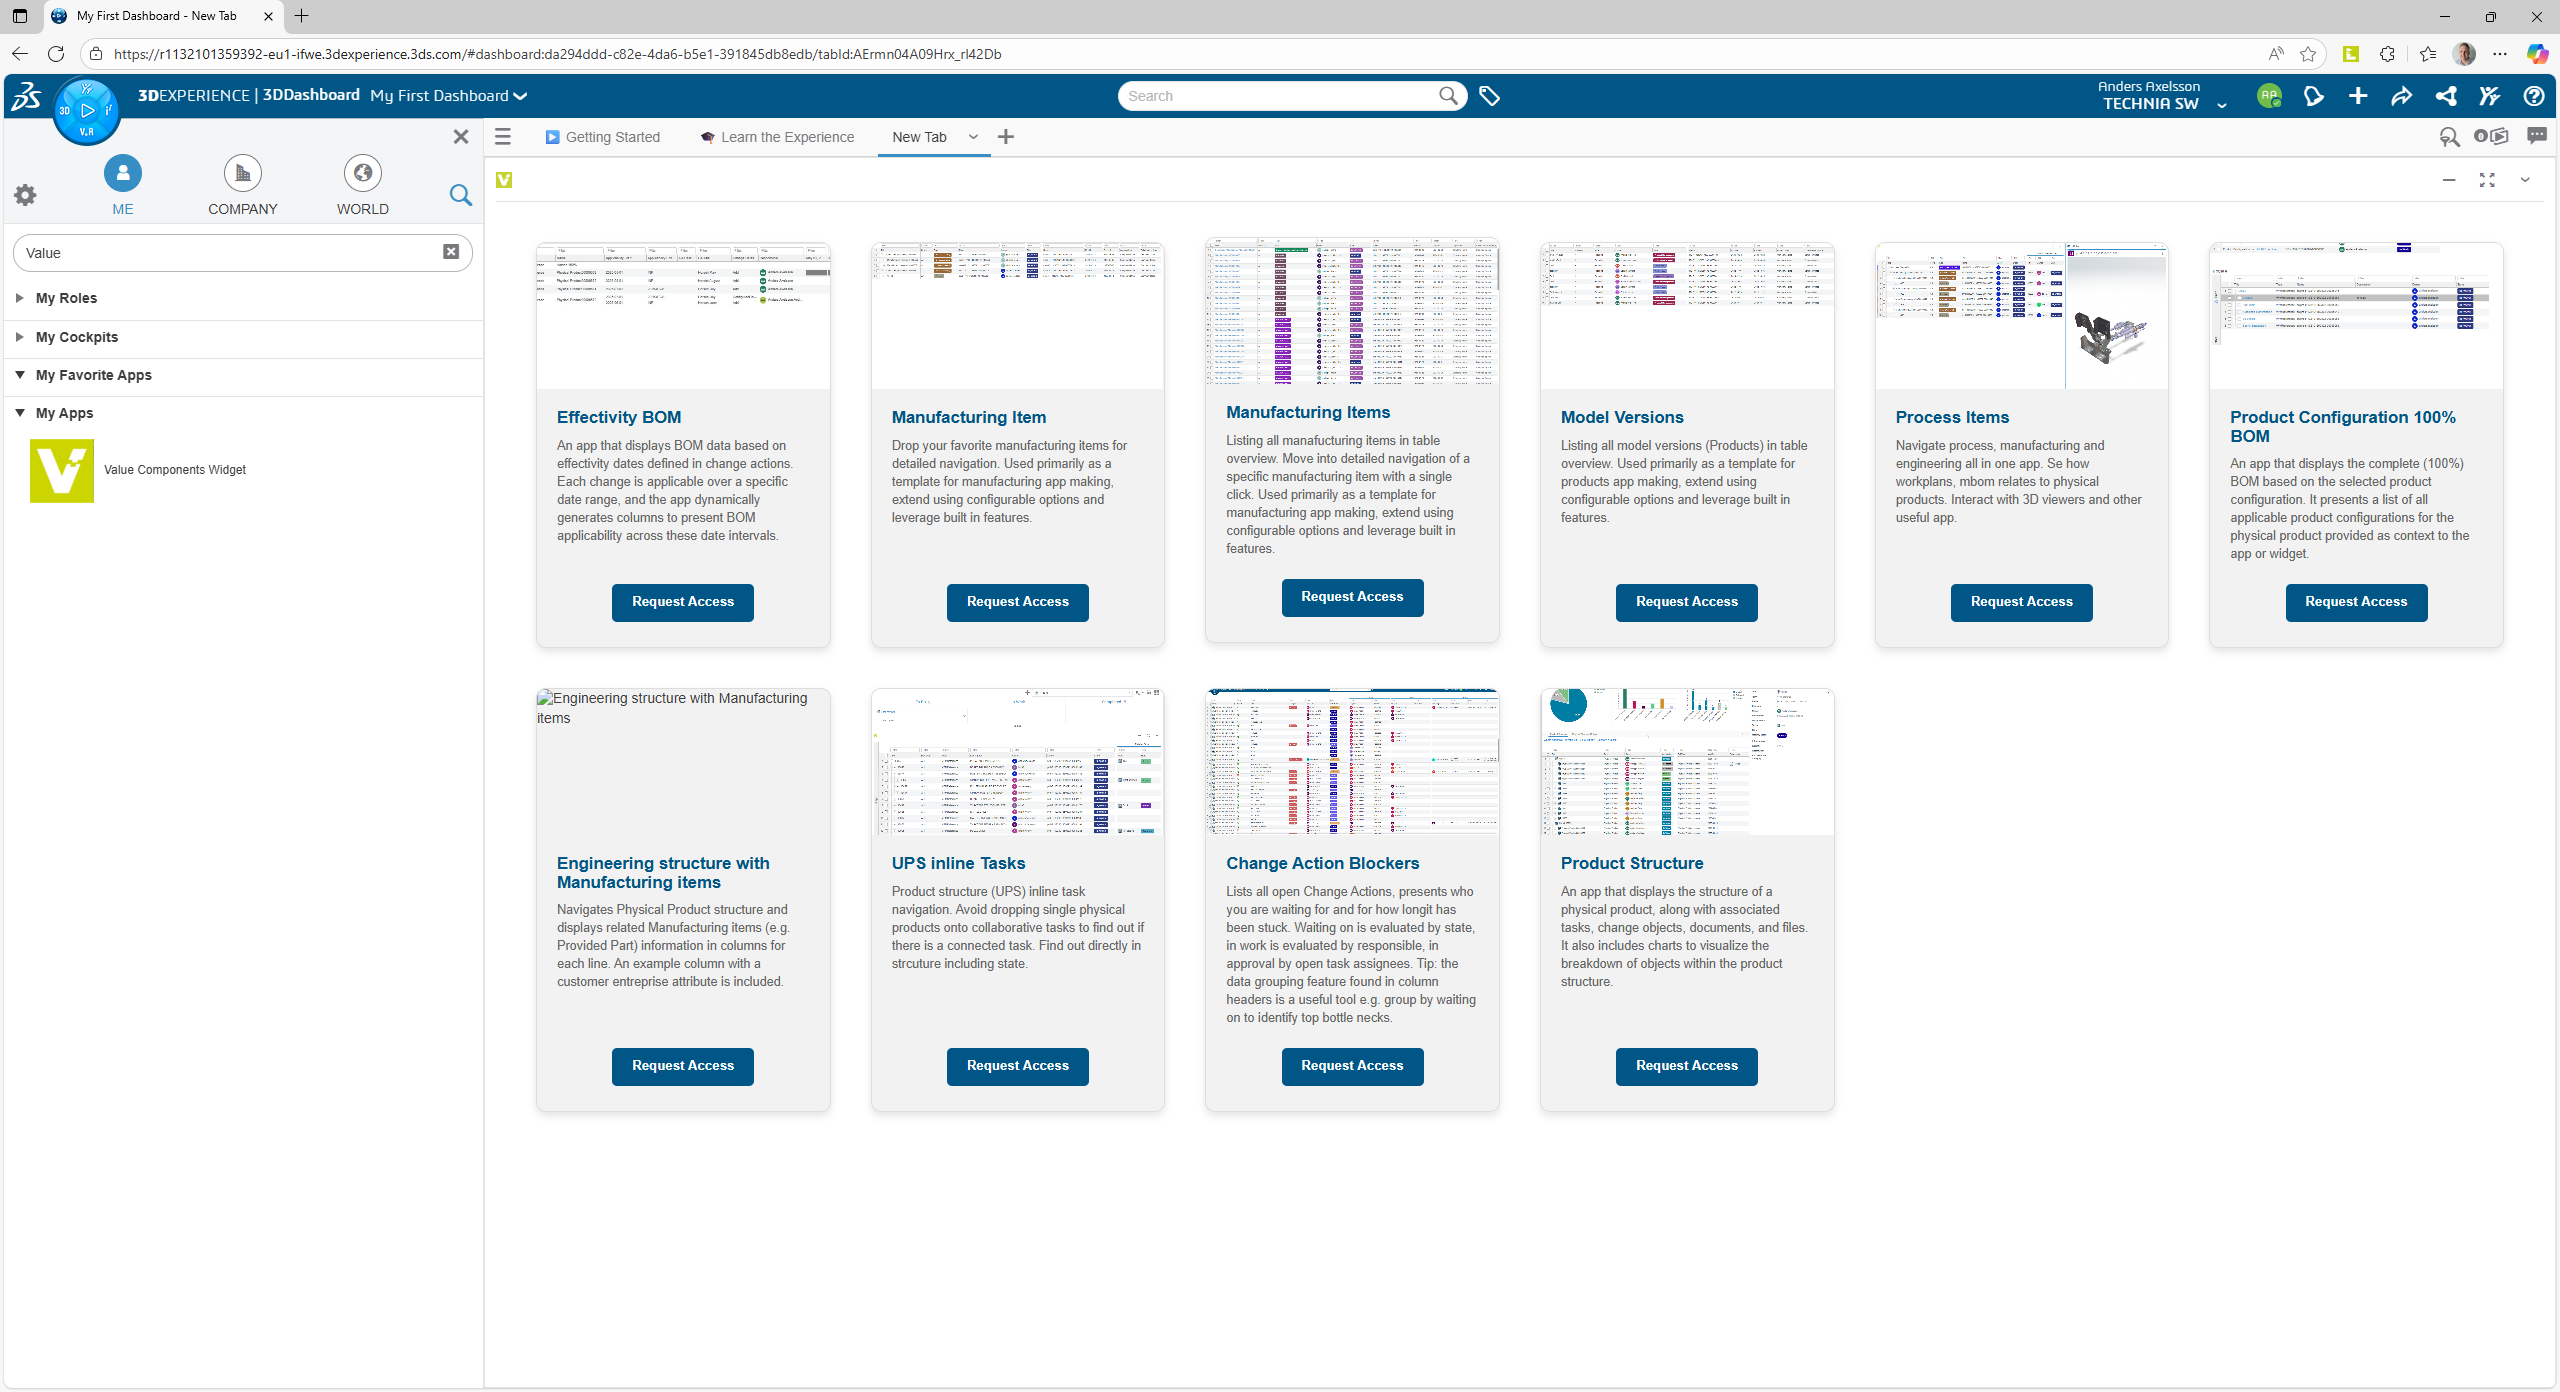
Task: Open the widget chevron menu
Action: click(x=2525, y=180)
